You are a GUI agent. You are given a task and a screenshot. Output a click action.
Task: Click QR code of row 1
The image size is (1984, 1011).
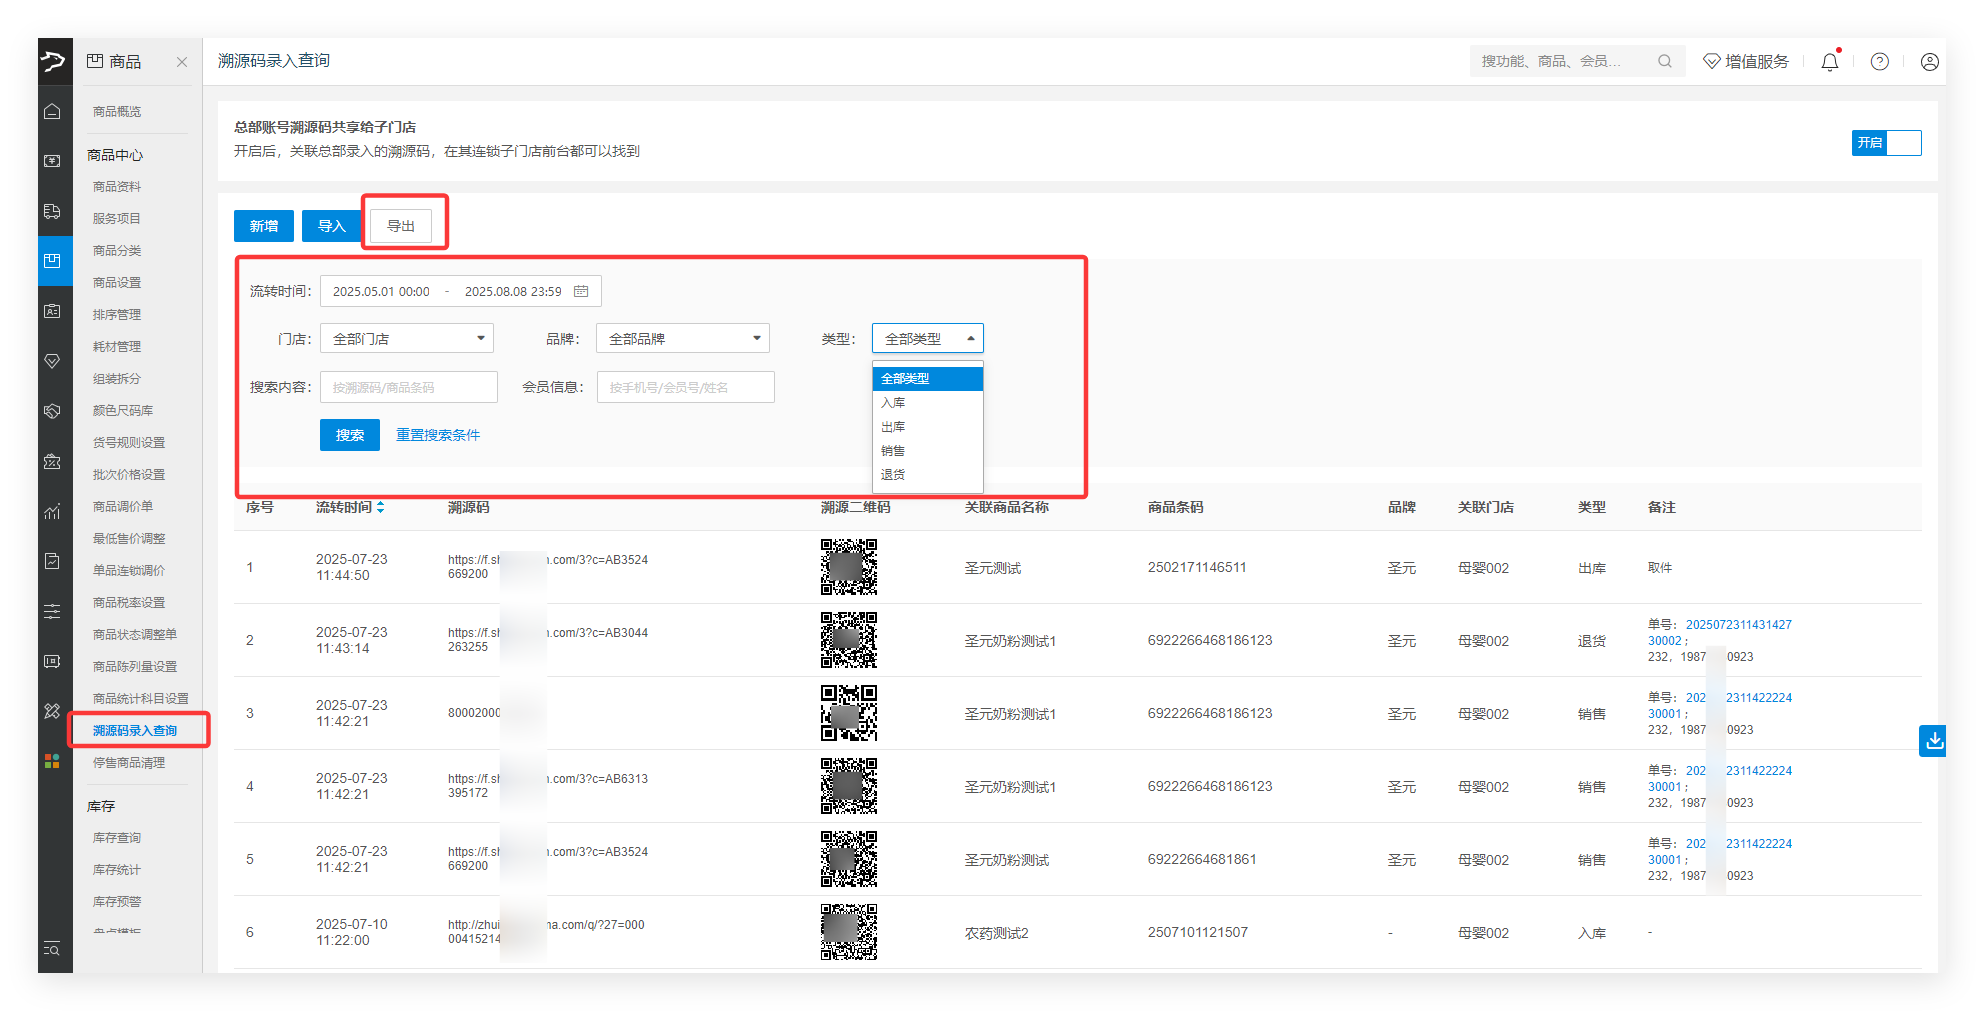point(849,567)
